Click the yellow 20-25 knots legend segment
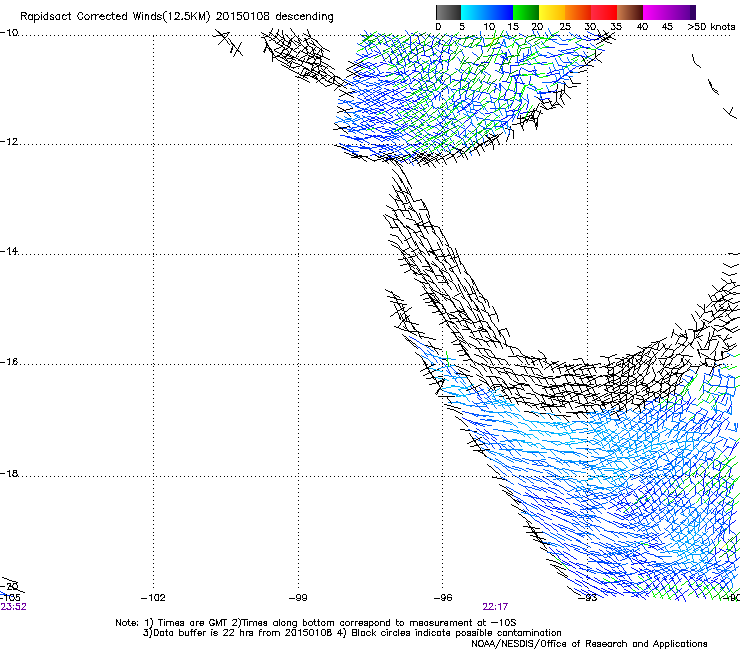Image resolution: width=740 pixels, height=650 pixels. point(552,12)
